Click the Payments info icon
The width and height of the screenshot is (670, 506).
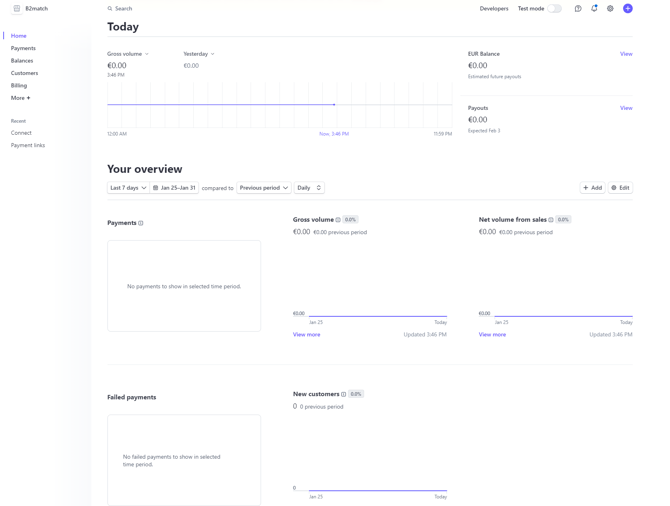tap(141, 223)
